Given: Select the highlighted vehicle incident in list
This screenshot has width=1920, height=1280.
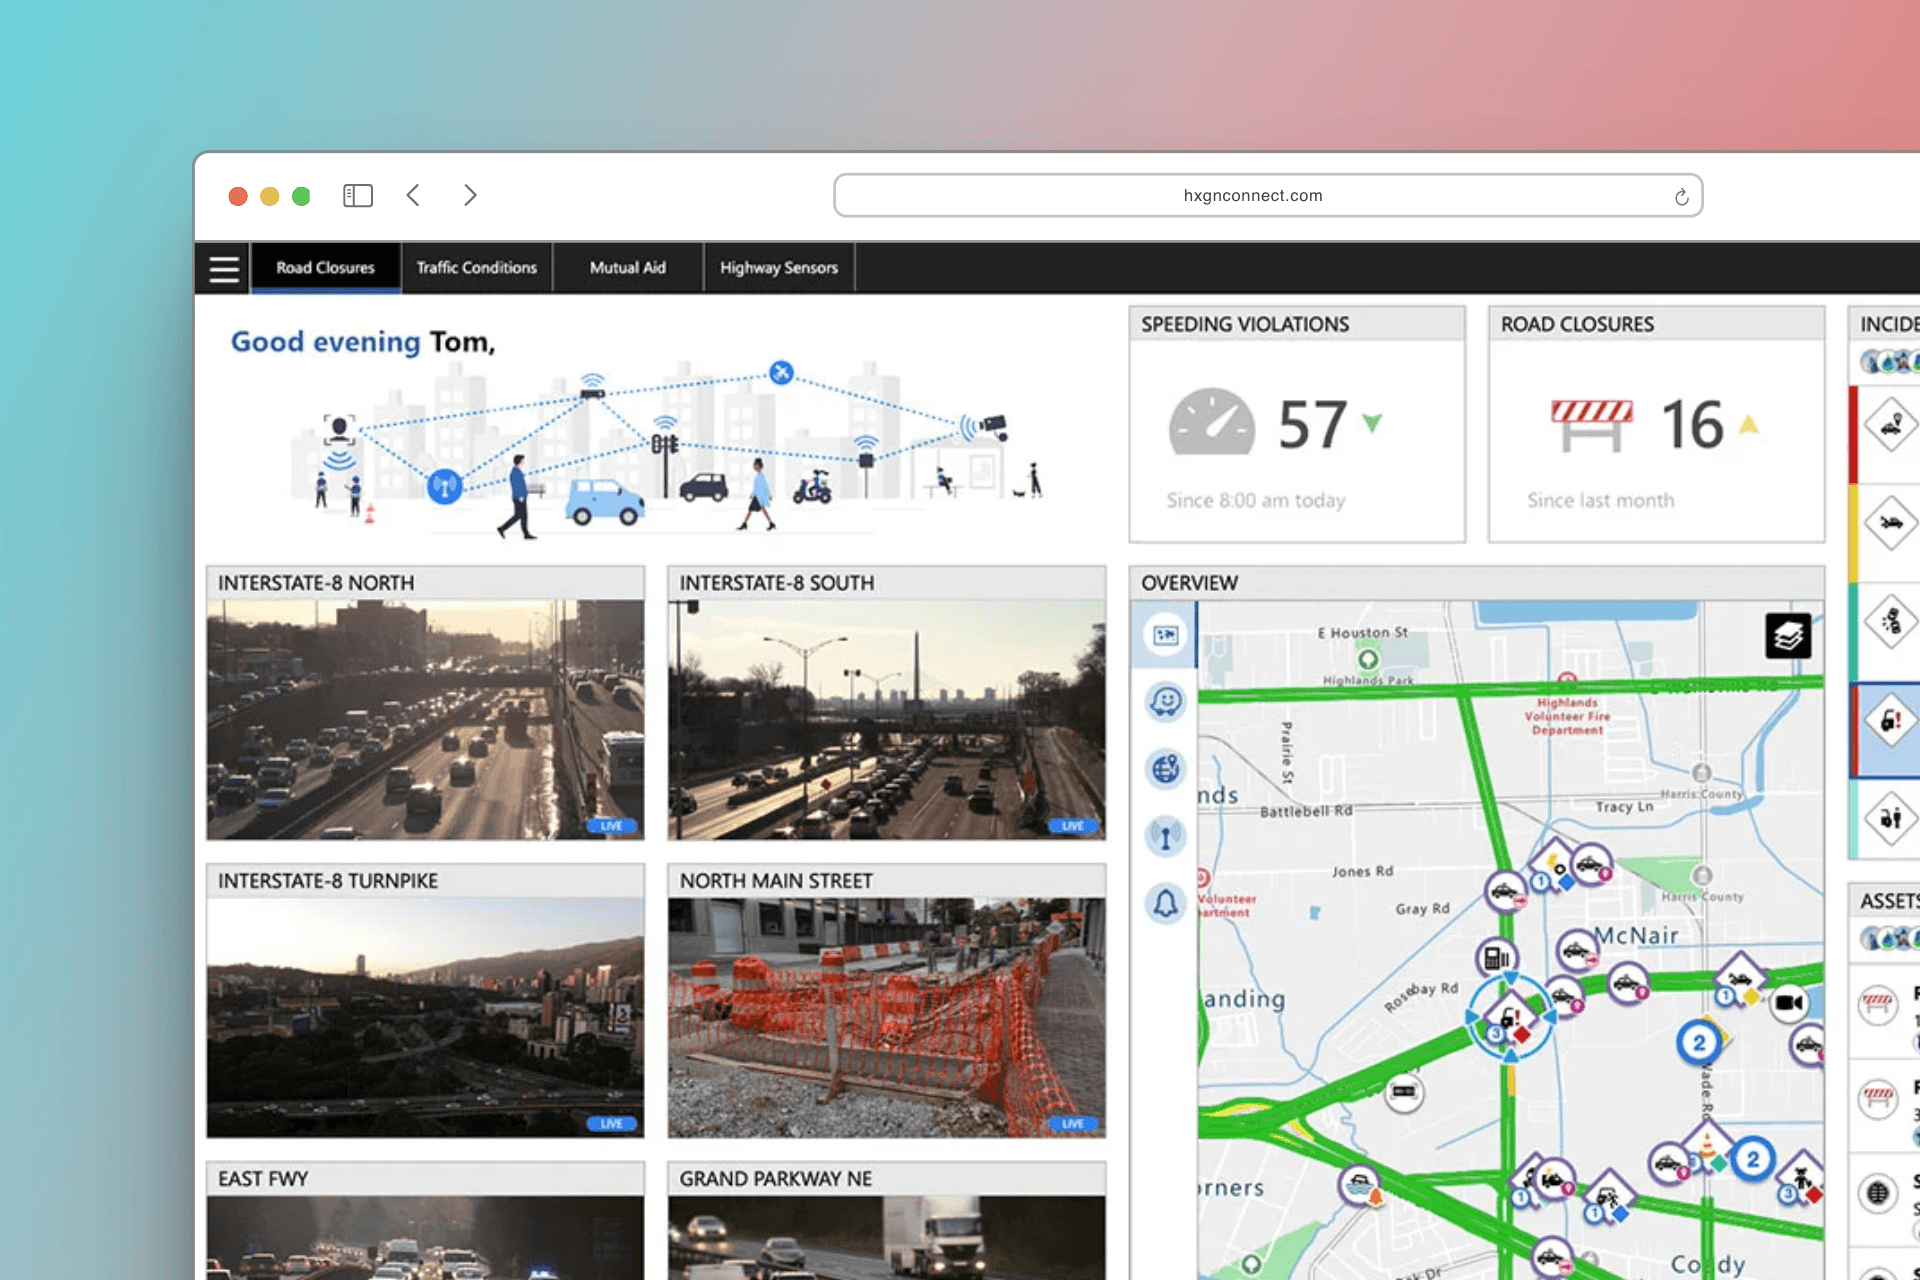Looking at the screenshot, I should click(x=1889, y=720).
